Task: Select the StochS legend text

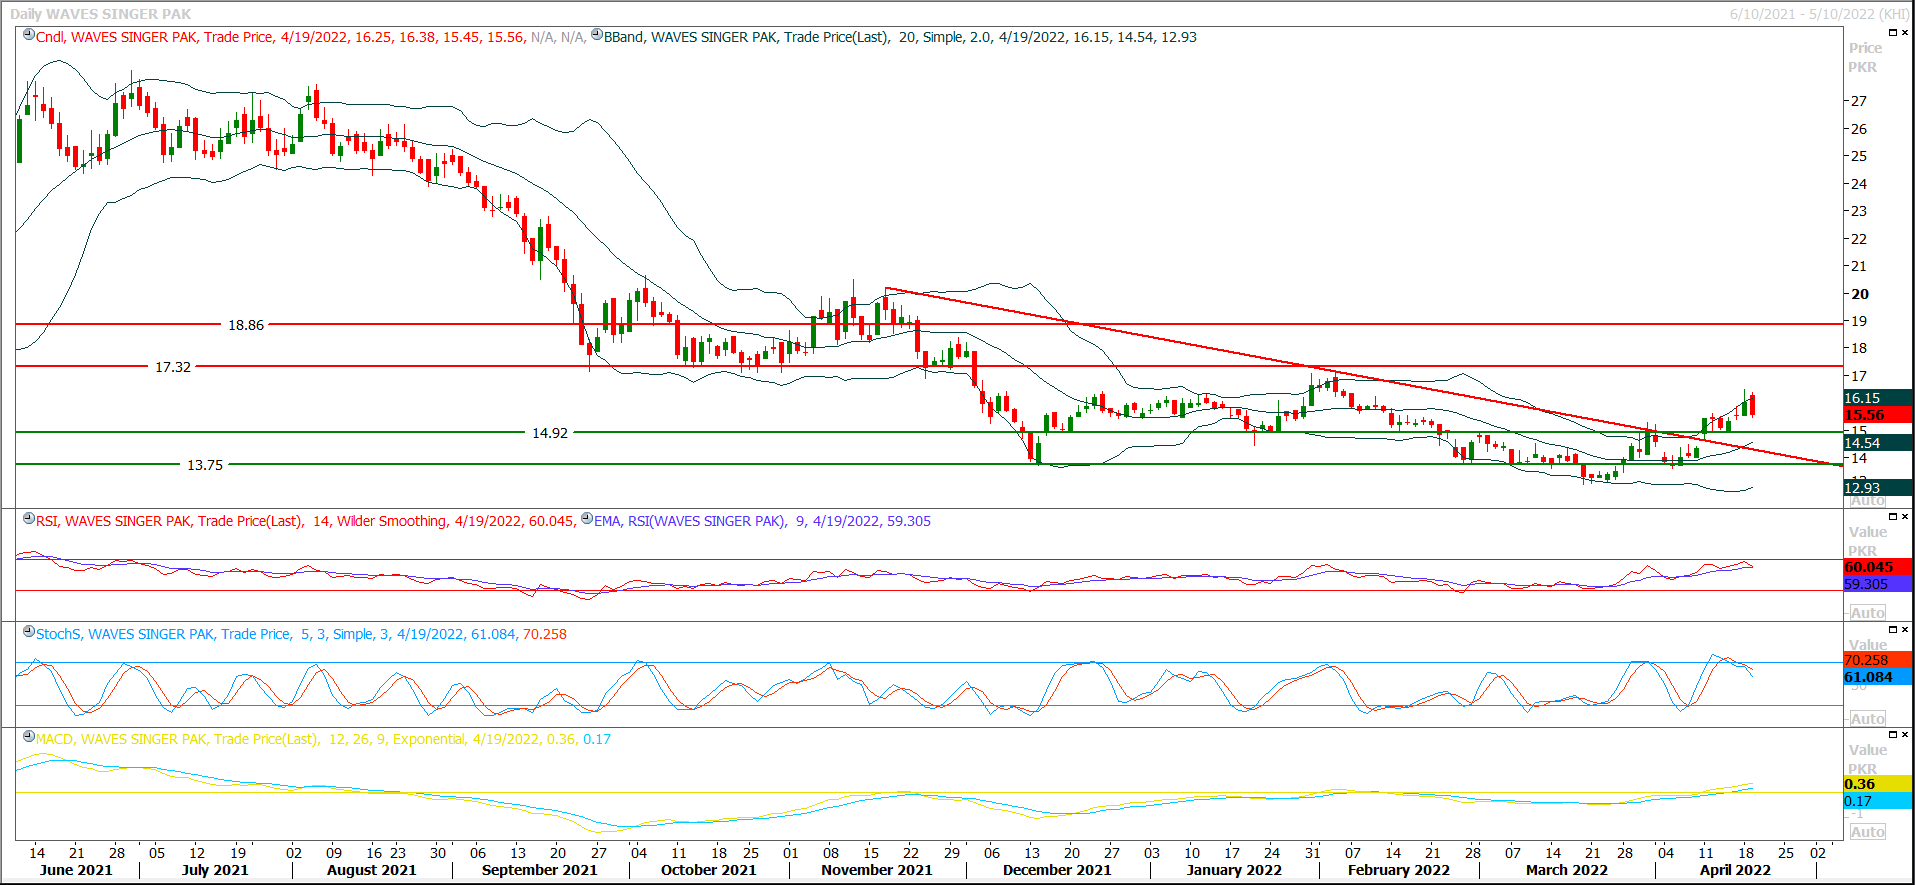Action: (x=301, y=634)
